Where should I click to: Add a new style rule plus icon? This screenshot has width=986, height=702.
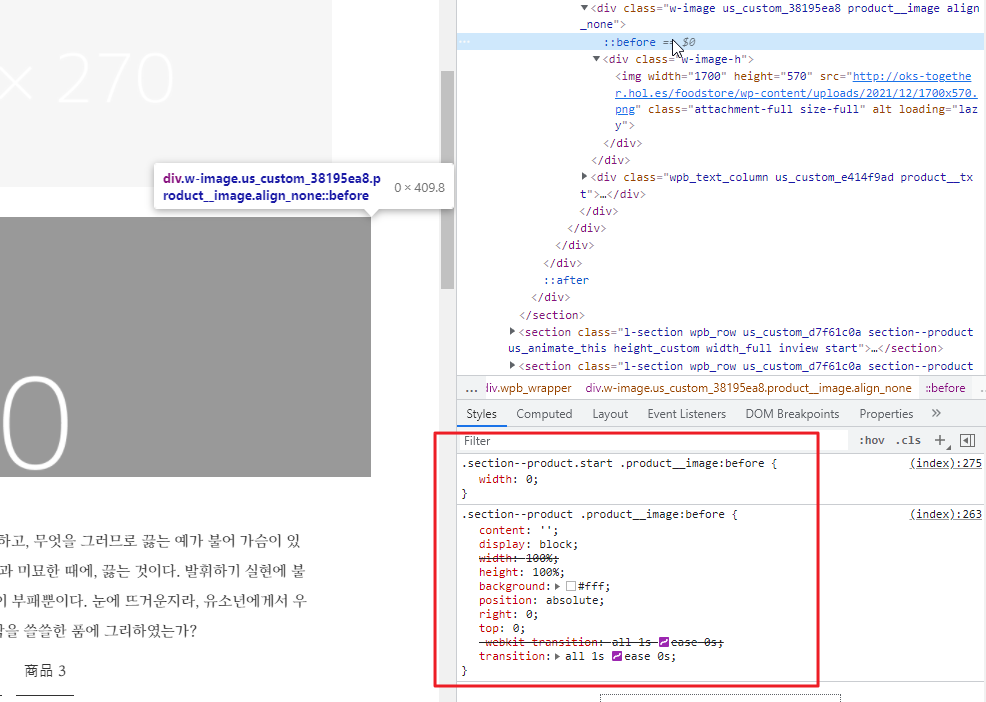940,440
